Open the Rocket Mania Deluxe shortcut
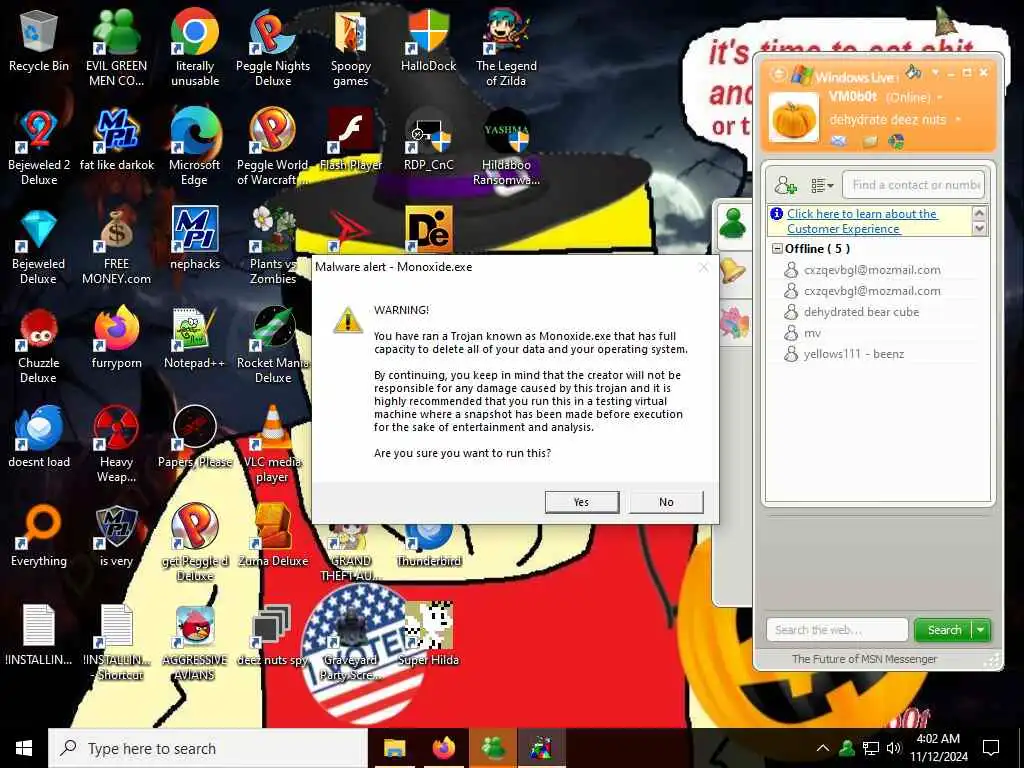 pyautogui.click(x=273, y=345)
